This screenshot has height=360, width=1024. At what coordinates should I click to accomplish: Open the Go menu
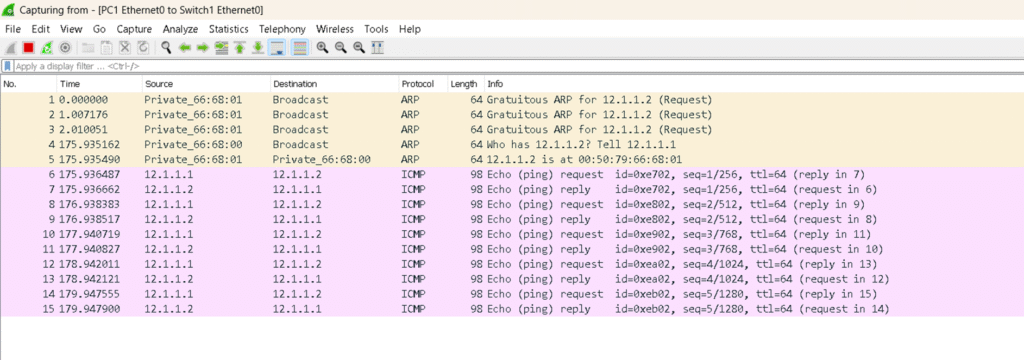tap(99, 29)
